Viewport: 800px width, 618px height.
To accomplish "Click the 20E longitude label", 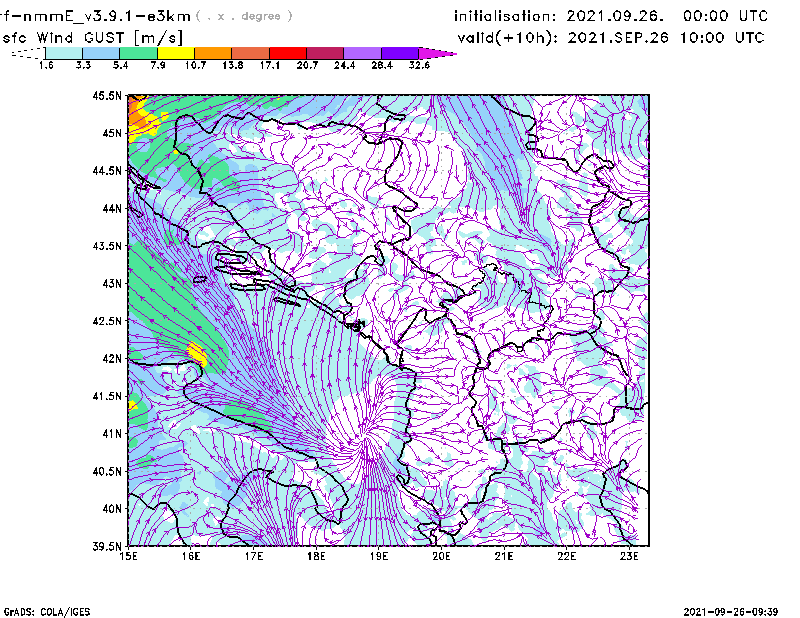I will coord(441,556).
